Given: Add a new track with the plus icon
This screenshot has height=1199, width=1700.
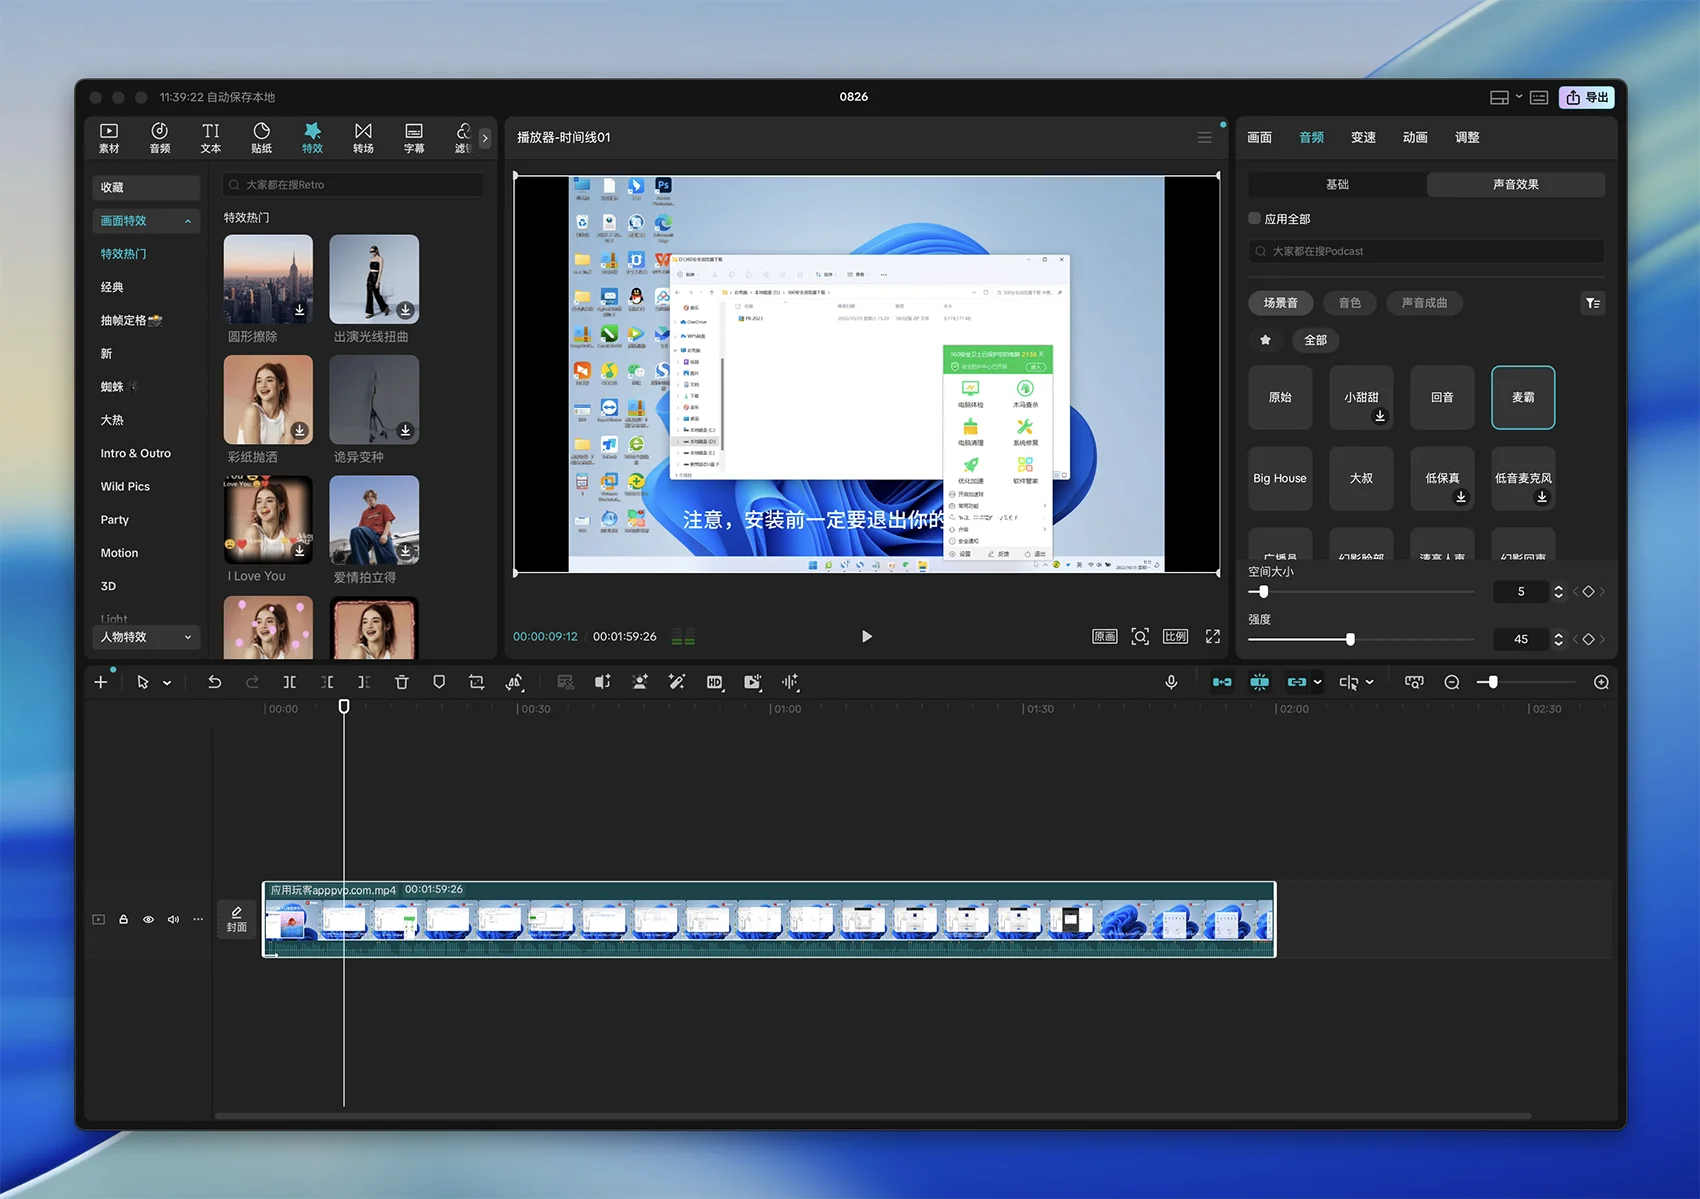Looking at the screenshot, I should pyautogui.click(x=101, y=682).
